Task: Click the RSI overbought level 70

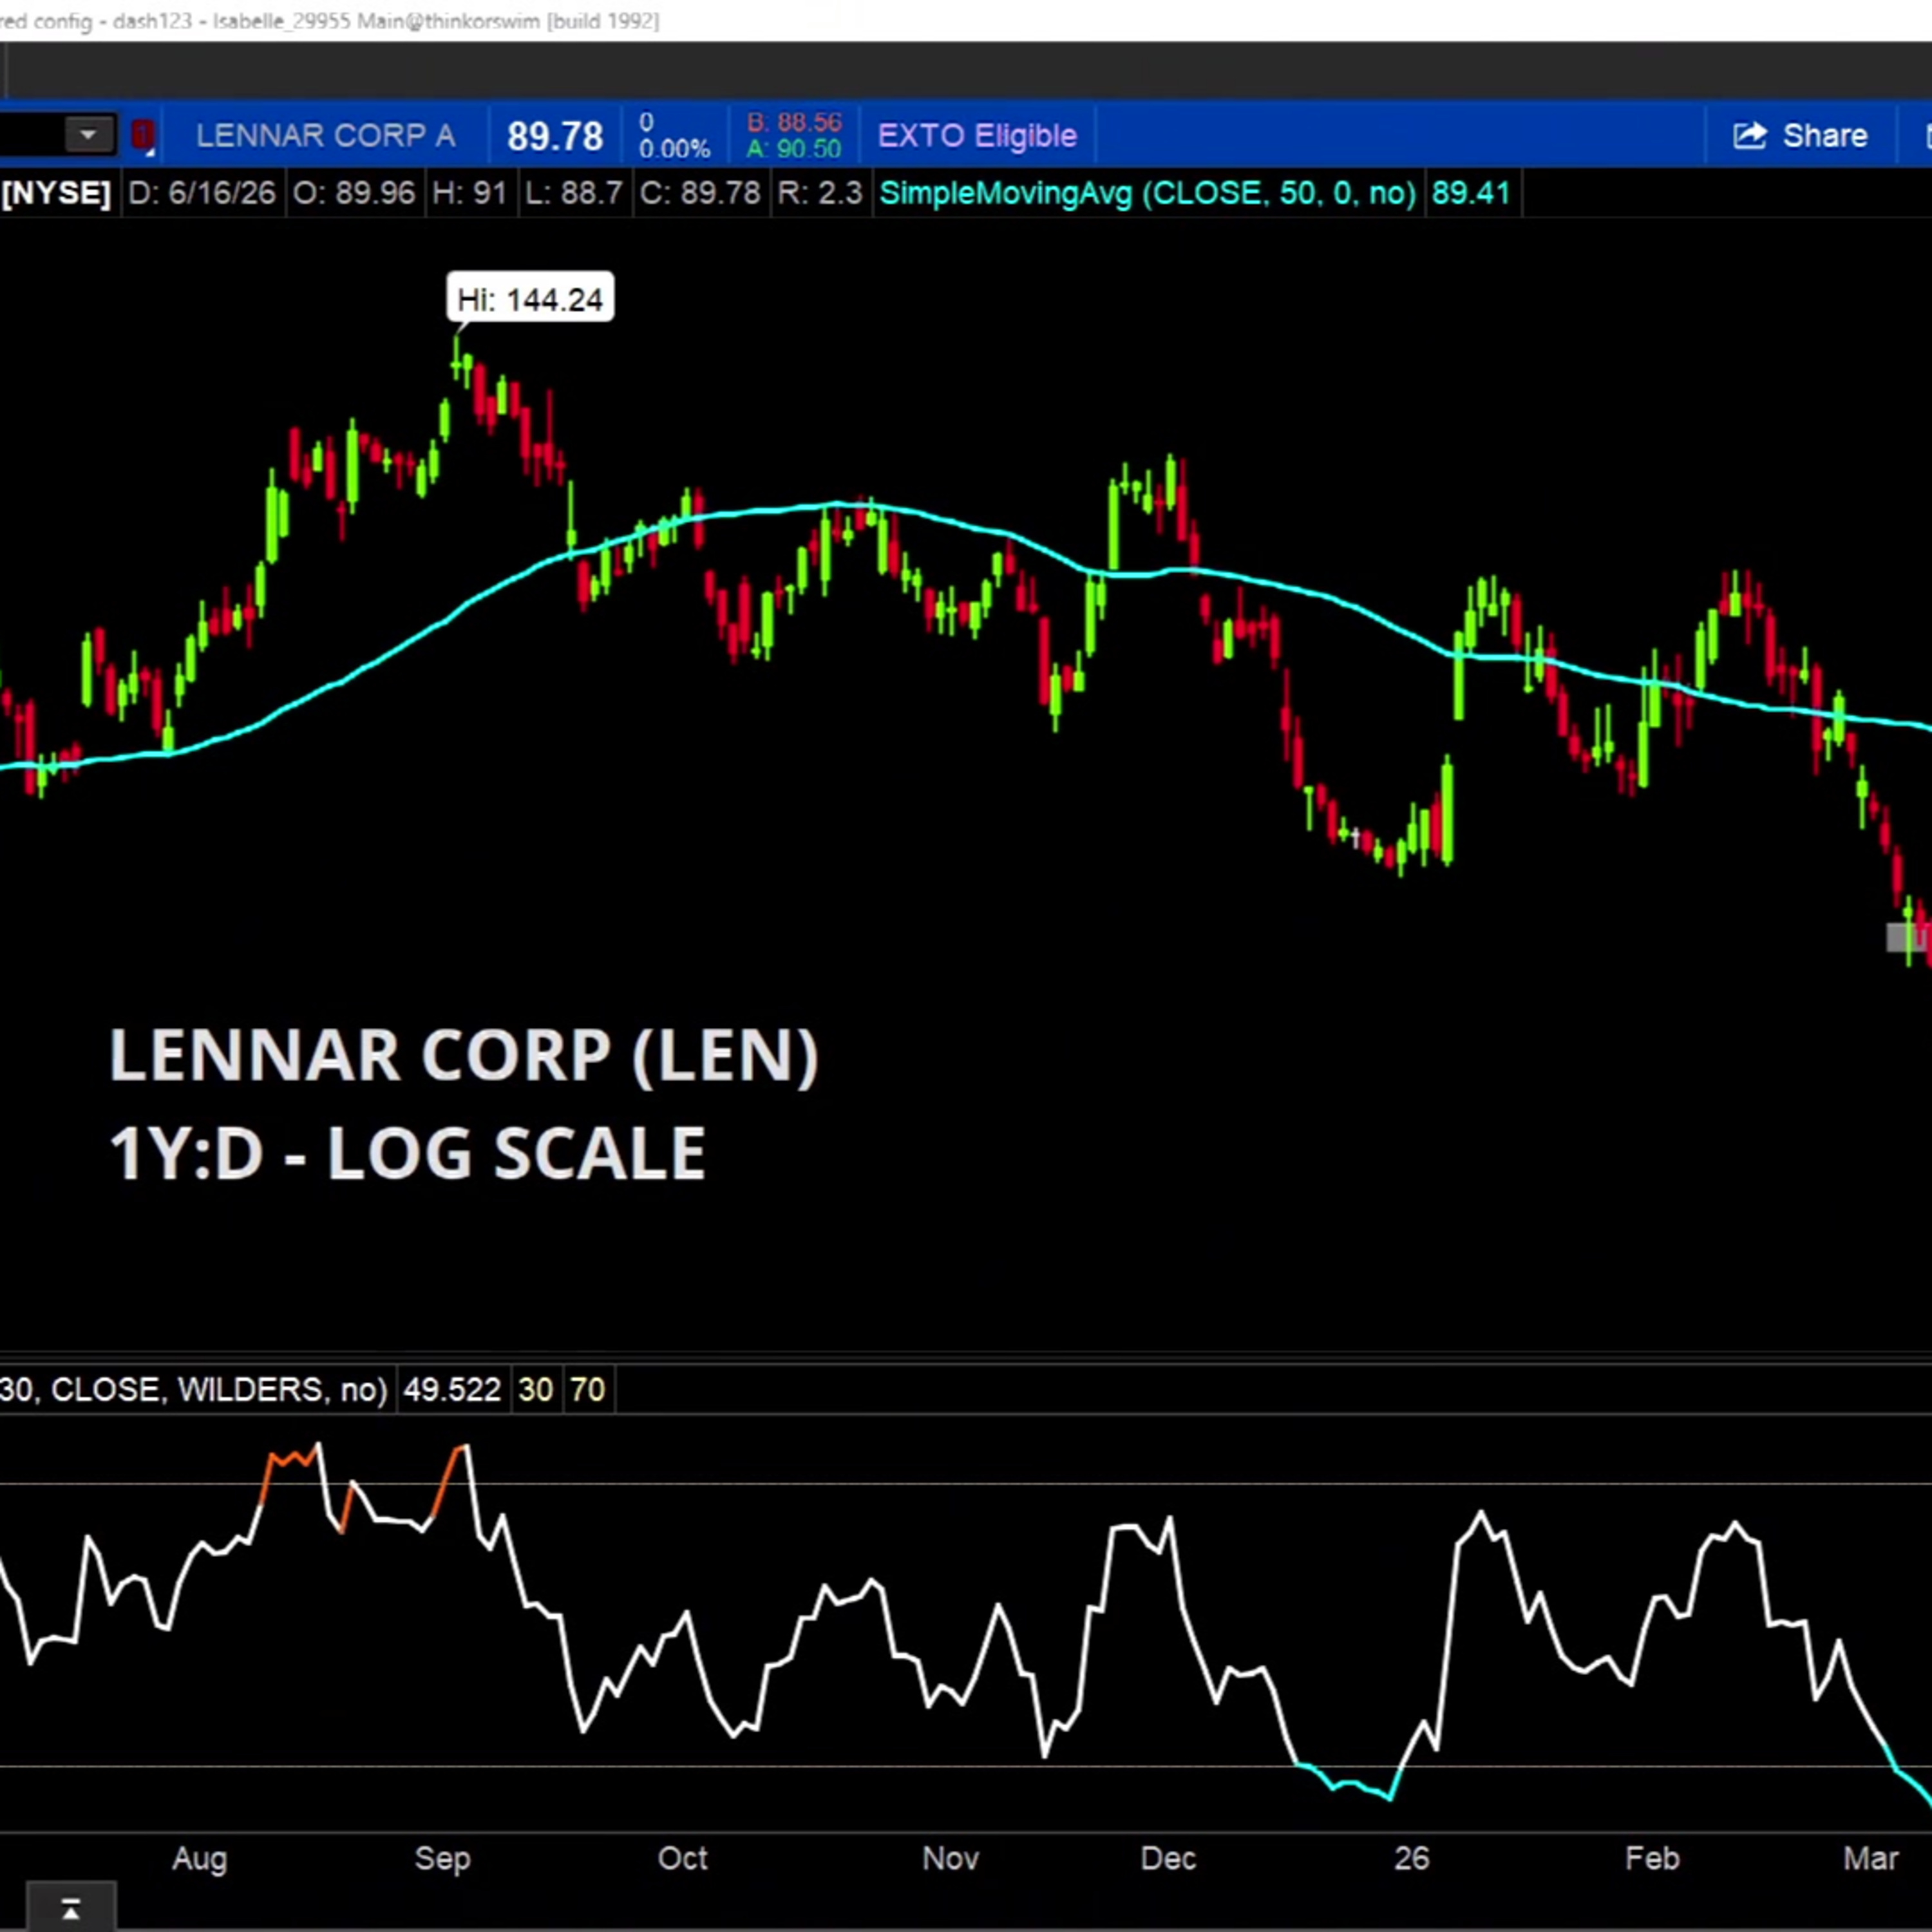Action: pos(587,1389)
